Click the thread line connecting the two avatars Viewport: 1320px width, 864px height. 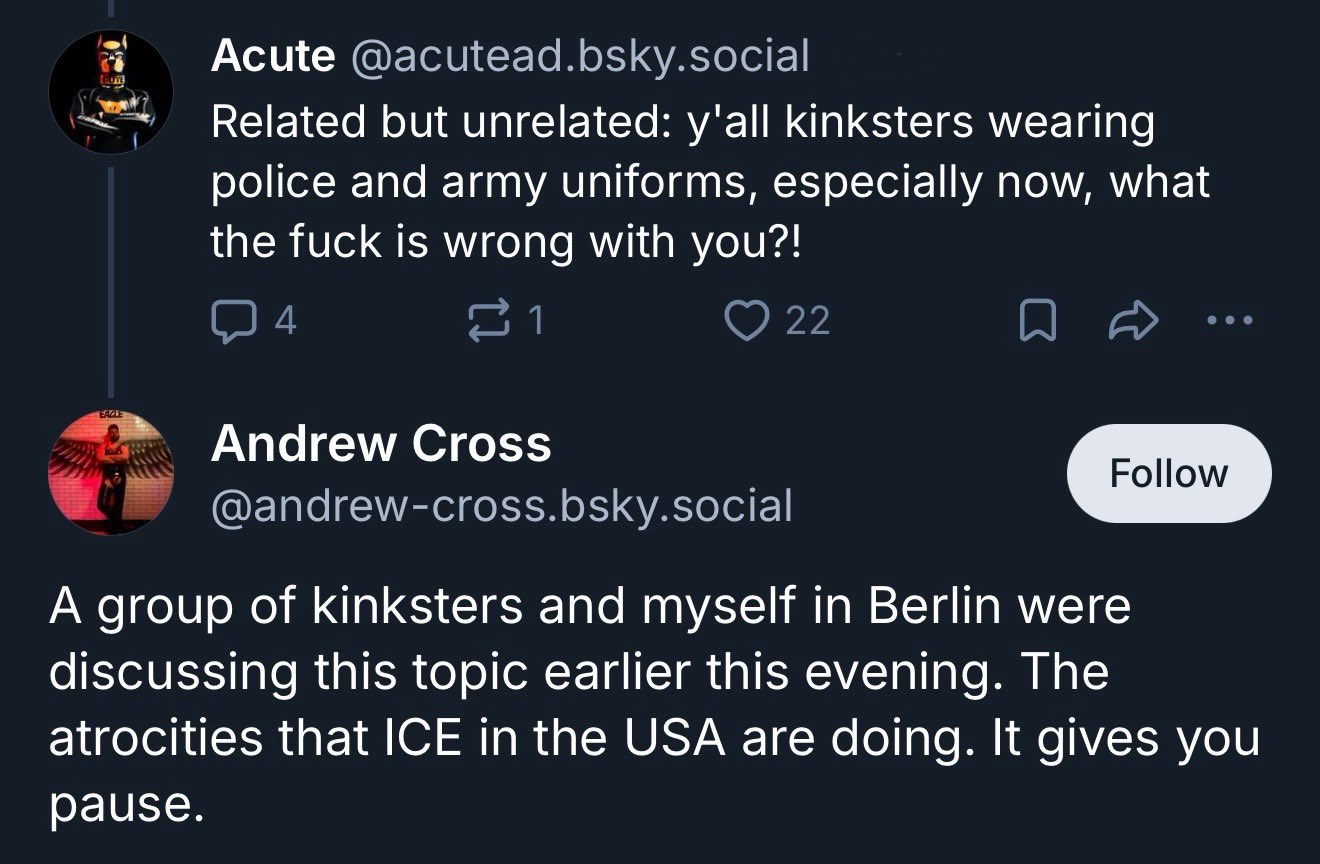(111, 280)
